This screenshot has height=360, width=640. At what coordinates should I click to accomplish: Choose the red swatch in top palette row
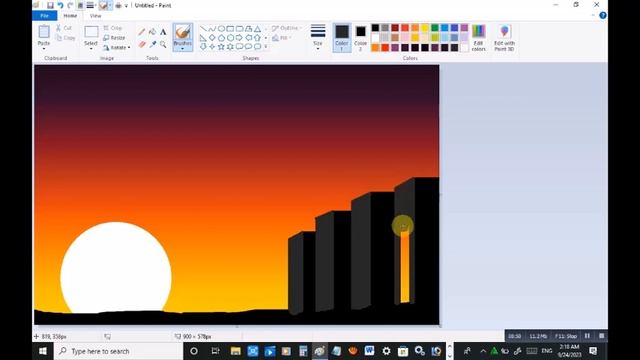coord(405,28)
